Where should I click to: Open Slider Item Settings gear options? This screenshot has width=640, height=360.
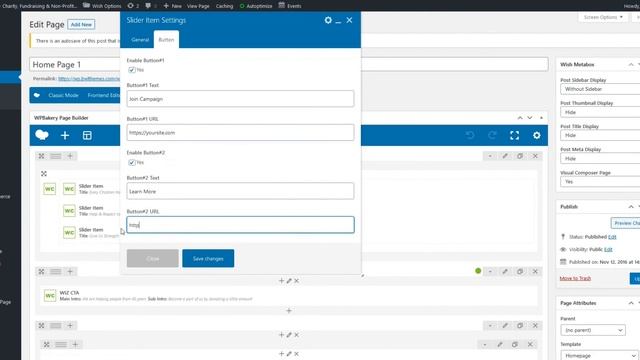pos(328,20)
